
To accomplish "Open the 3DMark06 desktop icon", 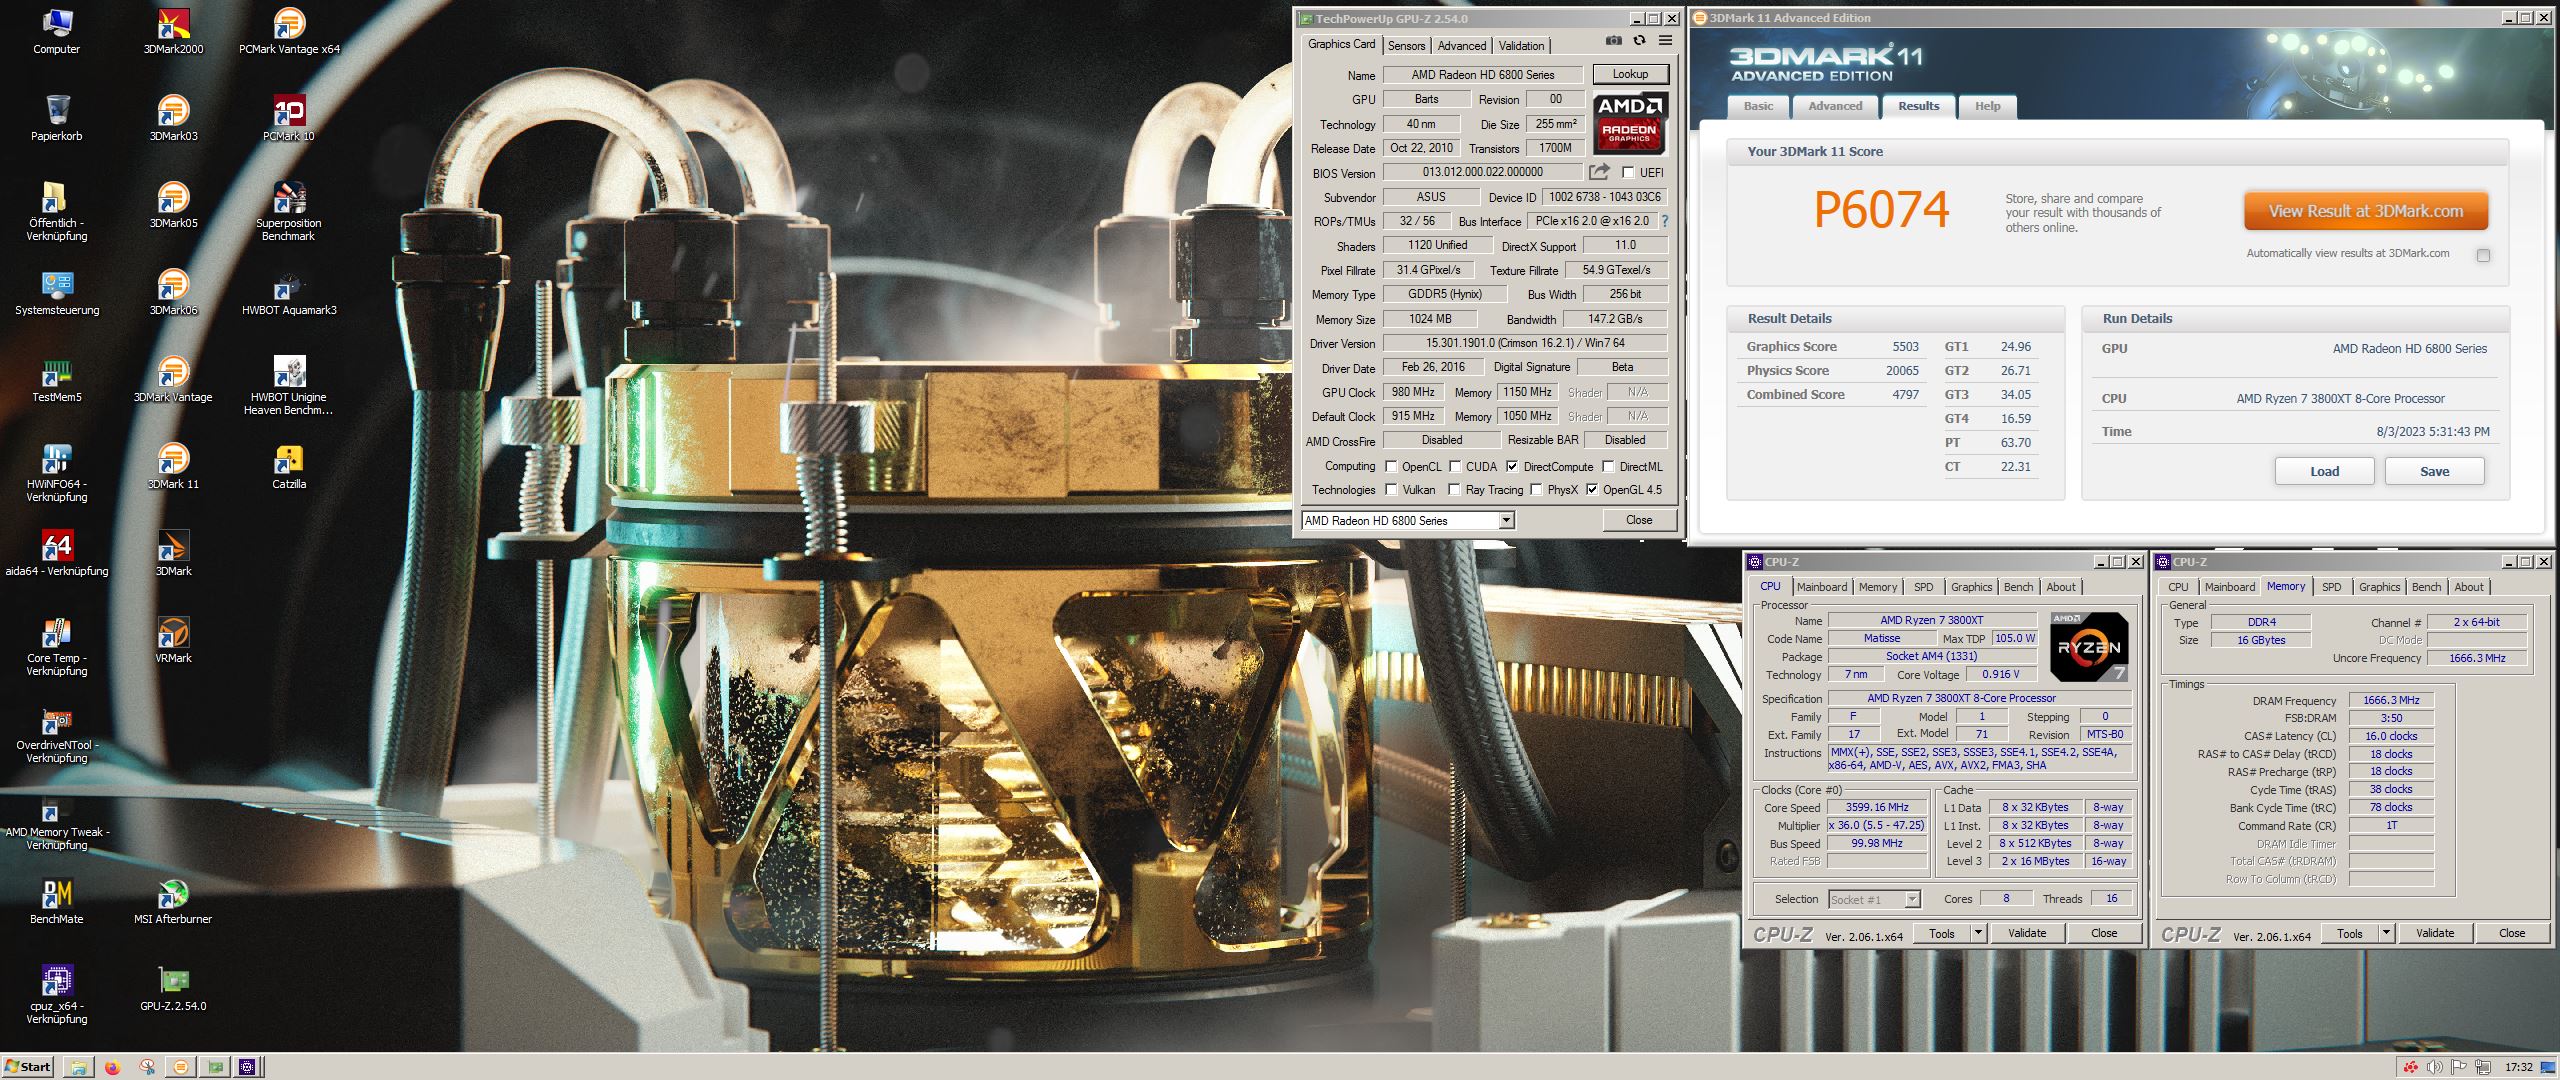I will [x=173, y=292].
